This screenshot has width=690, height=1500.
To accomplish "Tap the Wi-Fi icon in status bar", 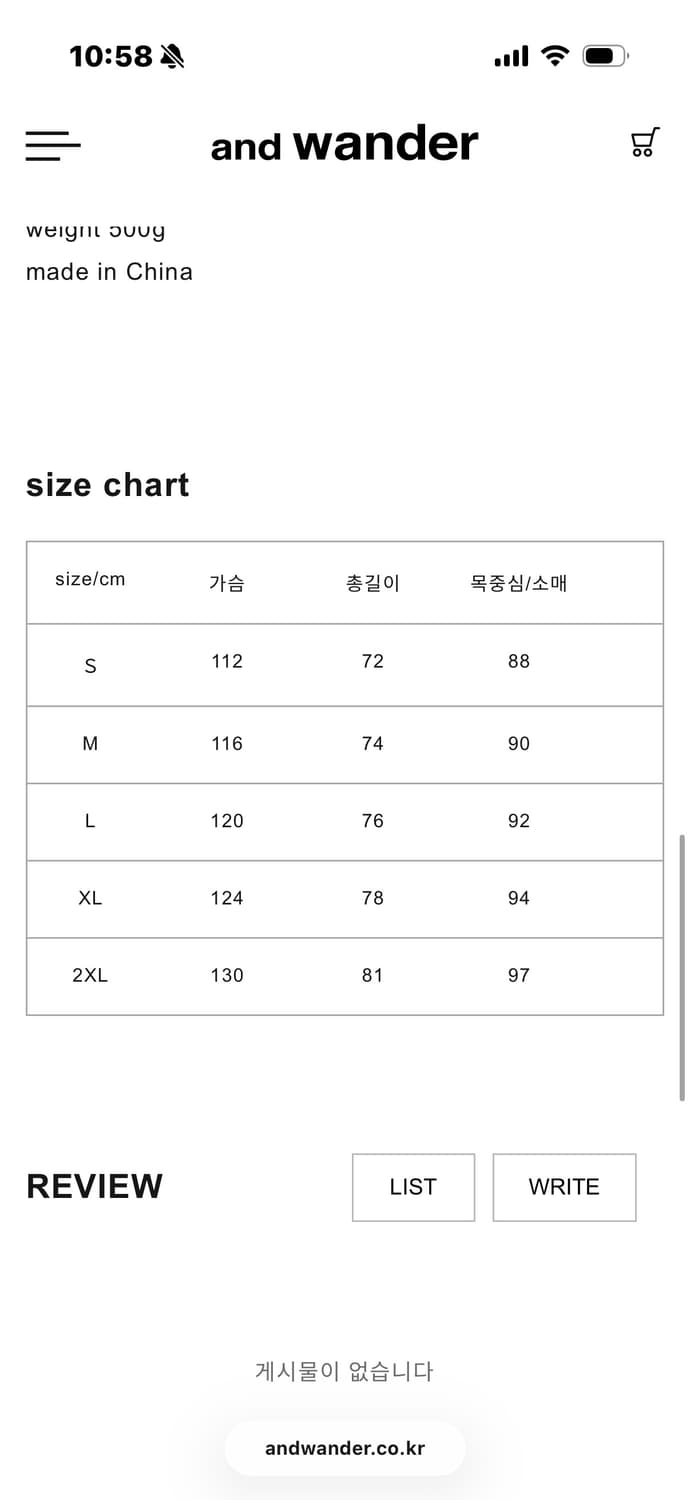I will tap(553, 57).
